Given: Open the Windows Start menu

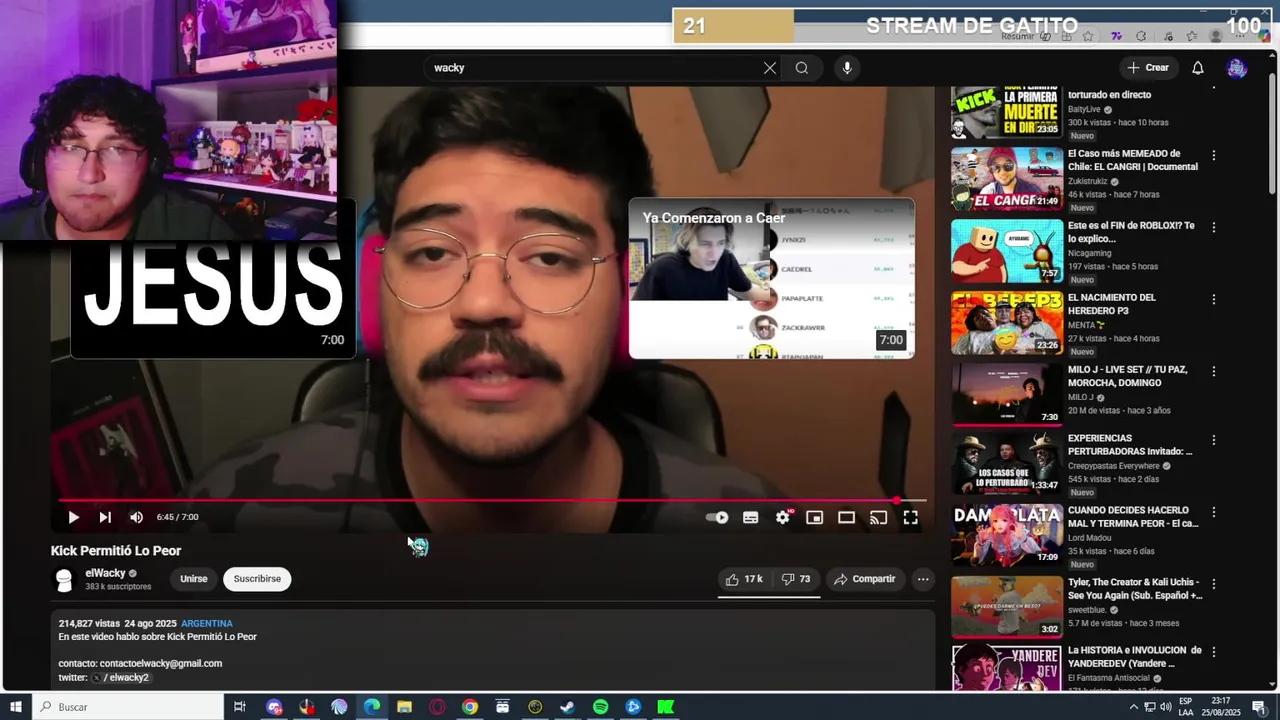Looking at the screenshot, I should (16, 707).
